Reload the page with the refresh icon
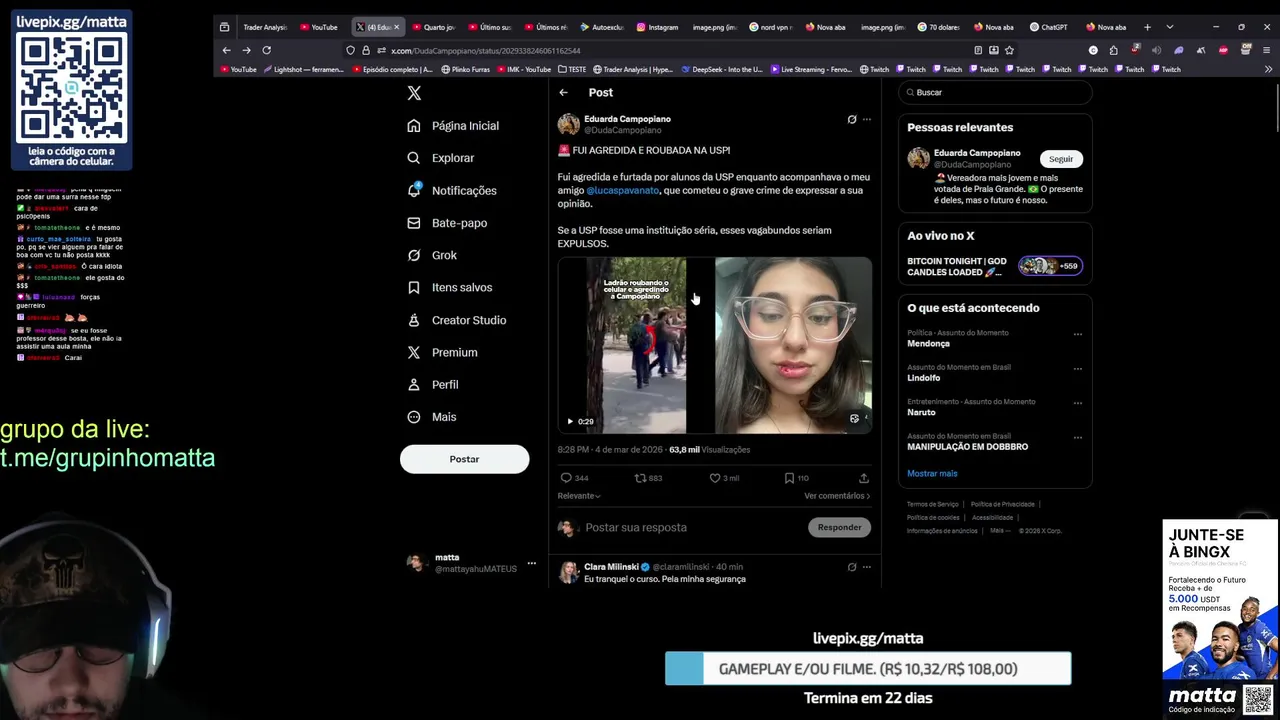The width and height of the screenshot is (1280, 720). (266, 50)
